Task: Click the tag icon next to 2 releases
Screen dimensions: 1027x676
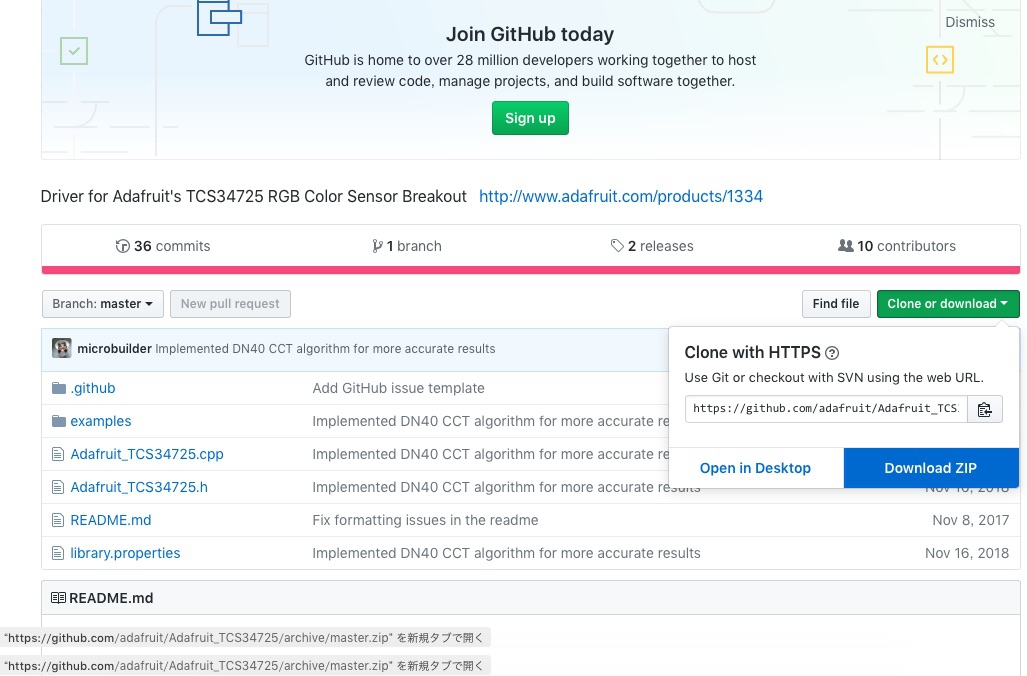Action: (x=617, y=246)
